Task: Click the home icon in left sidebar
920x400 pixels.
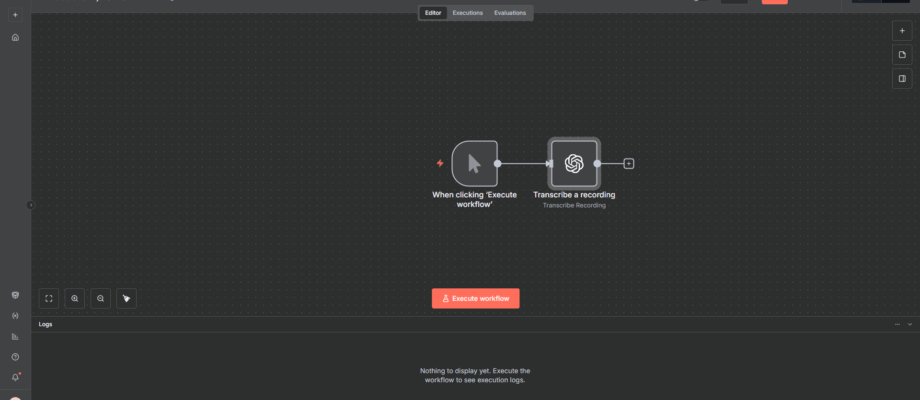Action: [15, 37]
